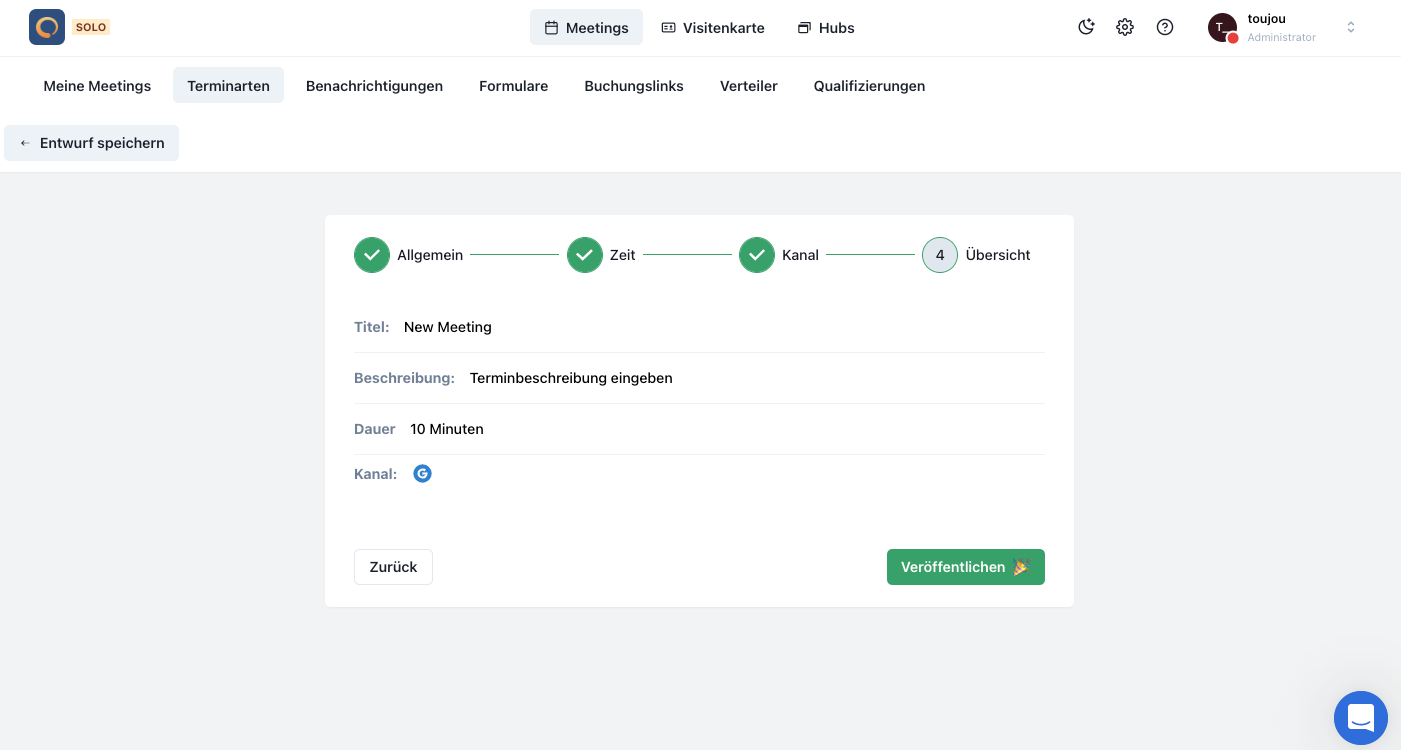Screen dimensions: 1401x750
Task: Return to the Kanal step checkmark
Action: (x=757, y=255)
